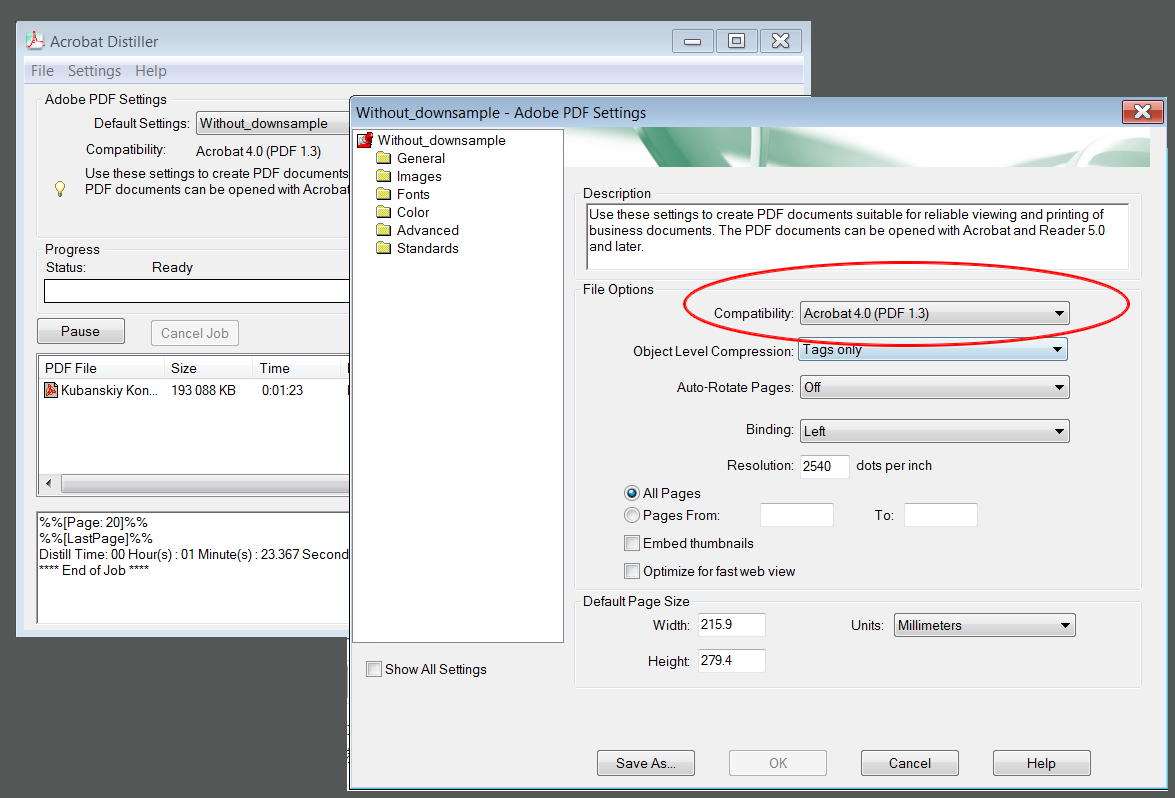Click the Standards folder icon
The width and height of the screenshot is (1175, 798).
[384, 248]
